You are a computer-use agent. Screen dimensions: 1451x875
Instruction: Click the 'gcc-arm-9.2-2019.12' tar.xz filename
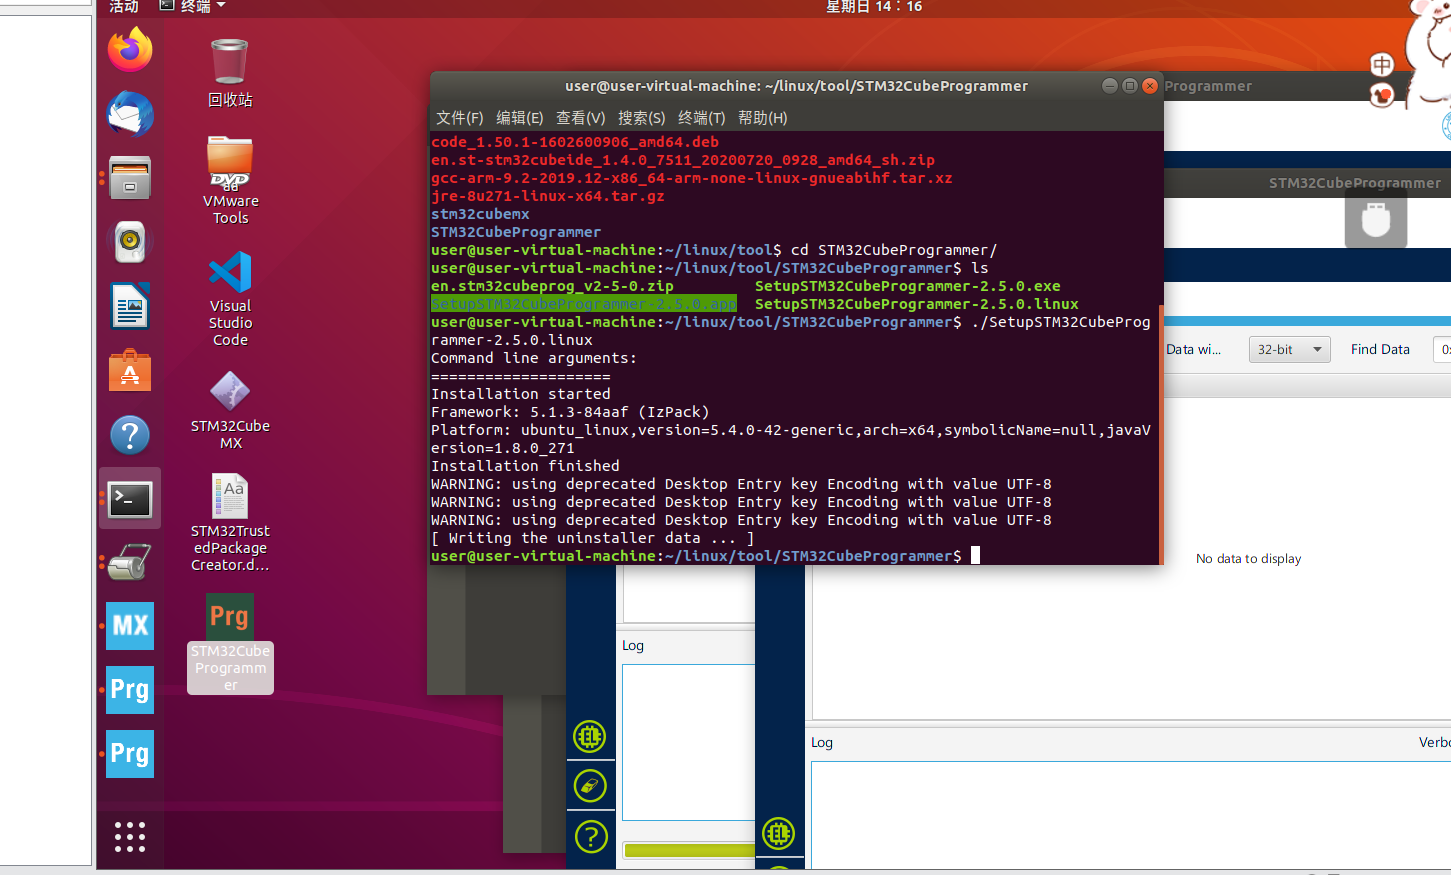coord(692,178)
